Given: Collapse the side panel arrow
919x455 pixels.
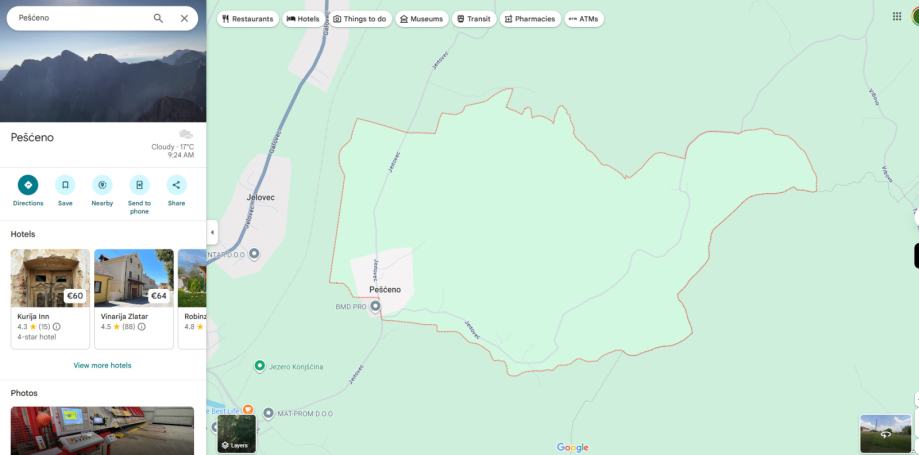Looking at the screenshot, I should (x=212, y=232).
